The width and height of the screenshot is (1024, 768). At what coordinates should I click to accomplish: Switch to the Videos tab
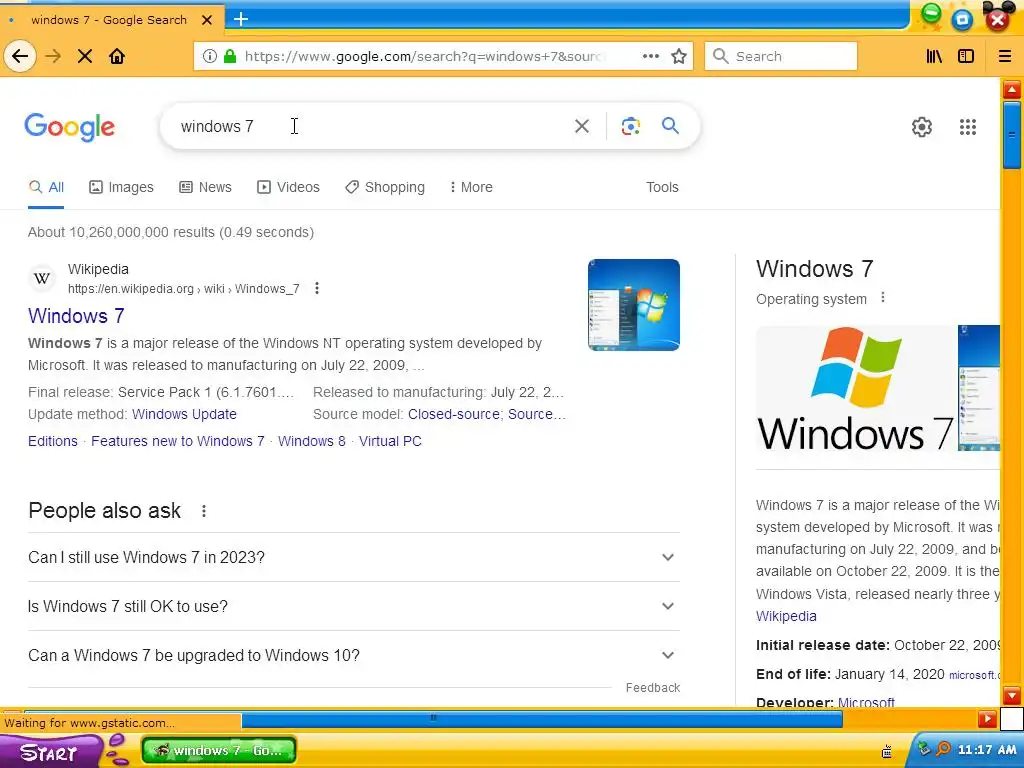click(289, 187)
